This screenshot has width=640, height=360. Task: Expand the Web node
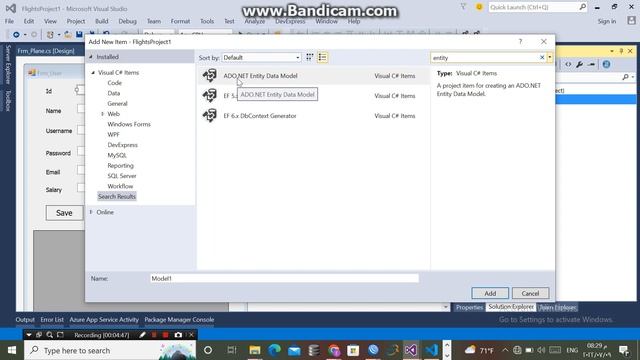tap(102, 114)
